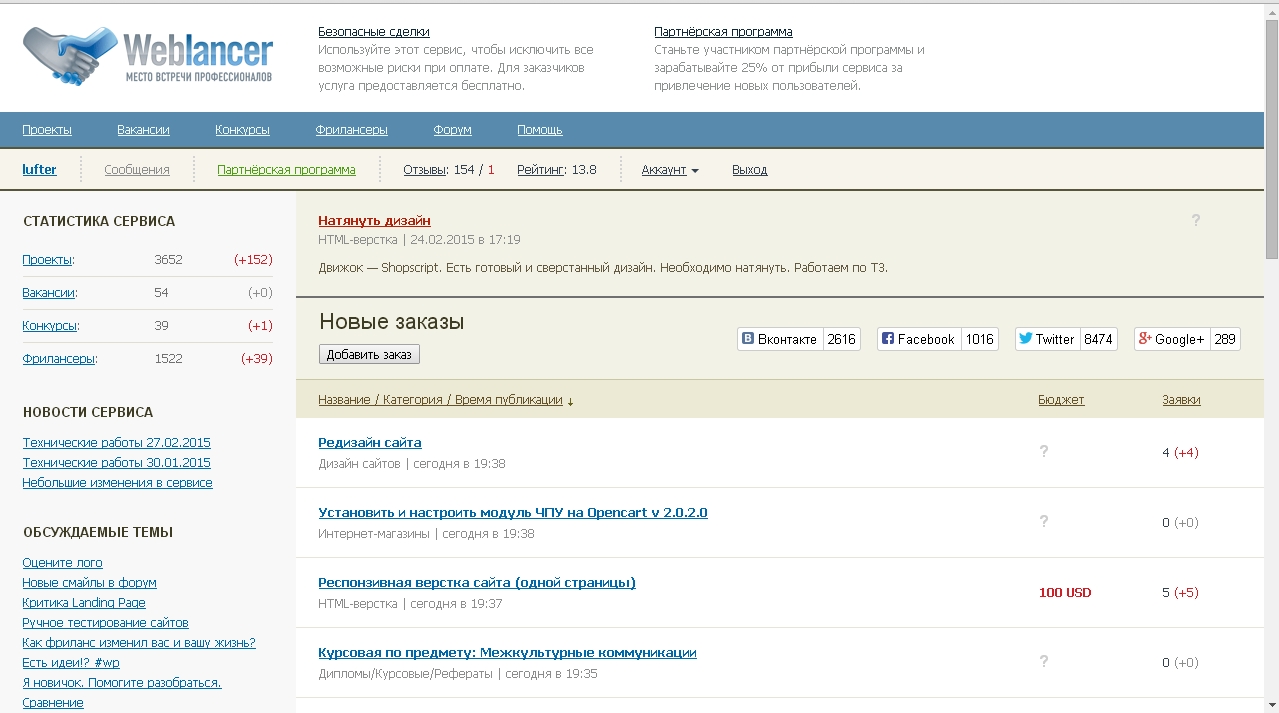Click the page vertical scrollbar thumb
The image size is (1279, 713).
tap(1271, 140)
